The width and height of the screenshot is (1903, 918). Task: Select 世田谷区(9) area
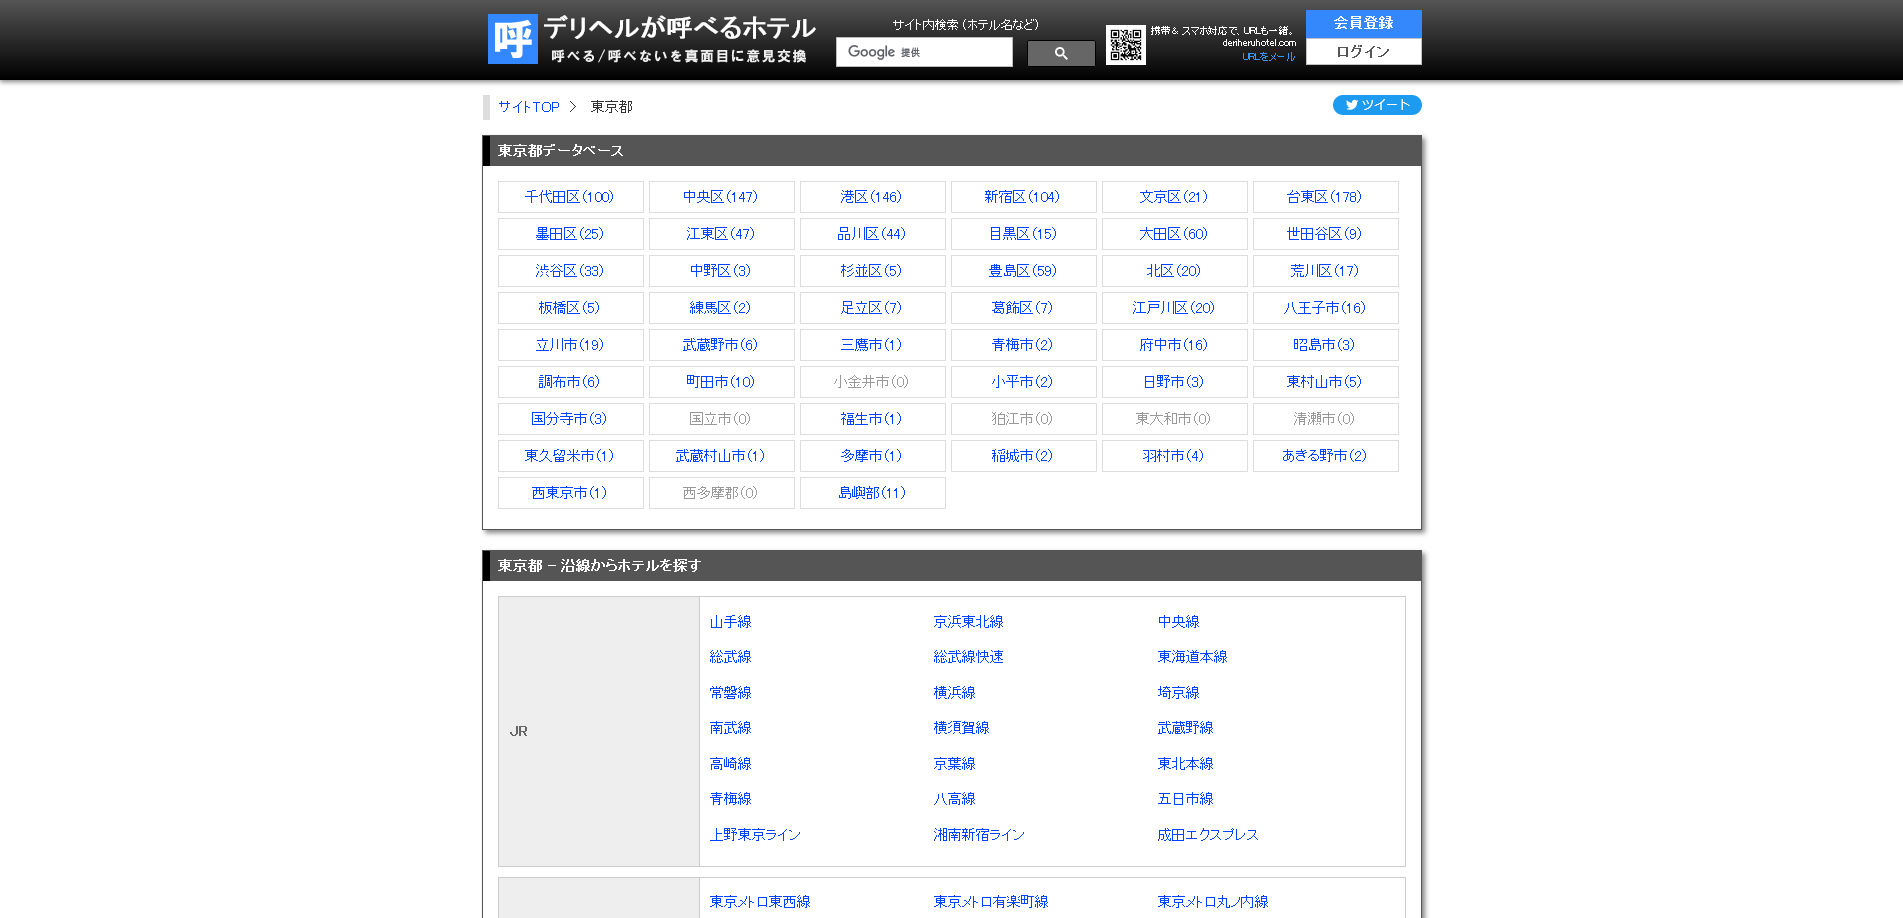[1325, 234]
